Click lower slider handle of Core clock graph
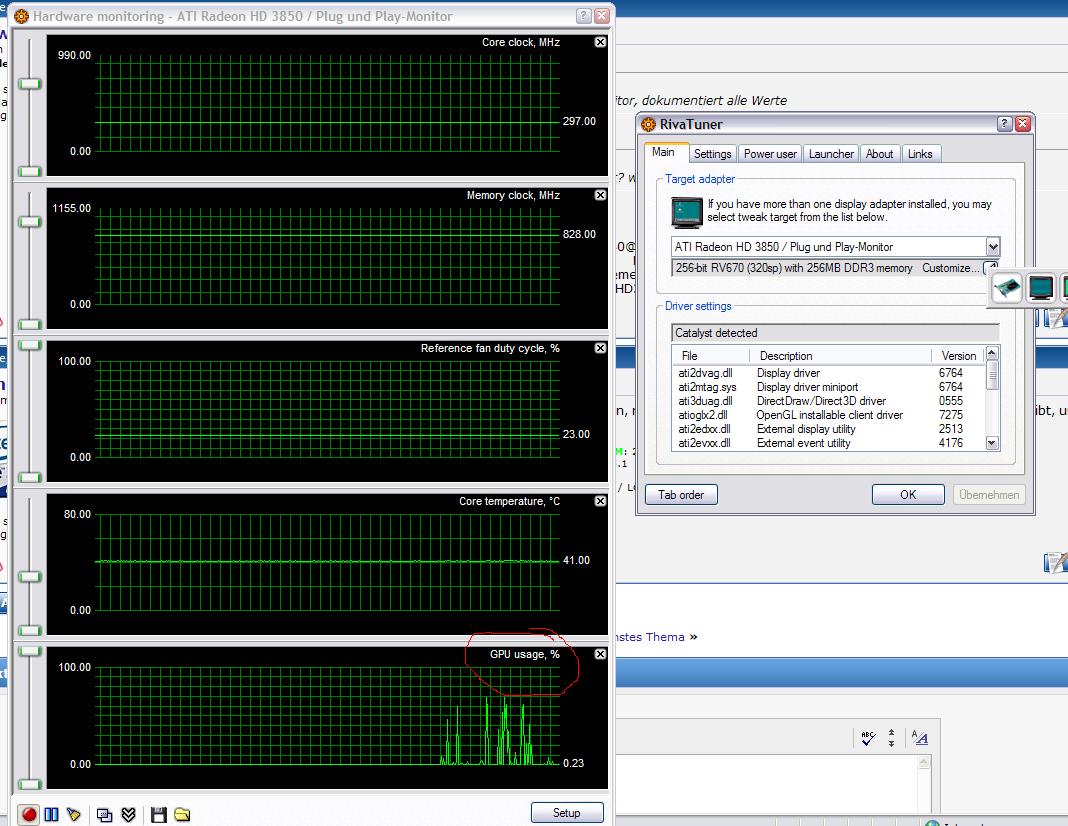Image resolution: width=1068 pixels, height=826 pixels. pyautogui.click(x=29, y=171)
